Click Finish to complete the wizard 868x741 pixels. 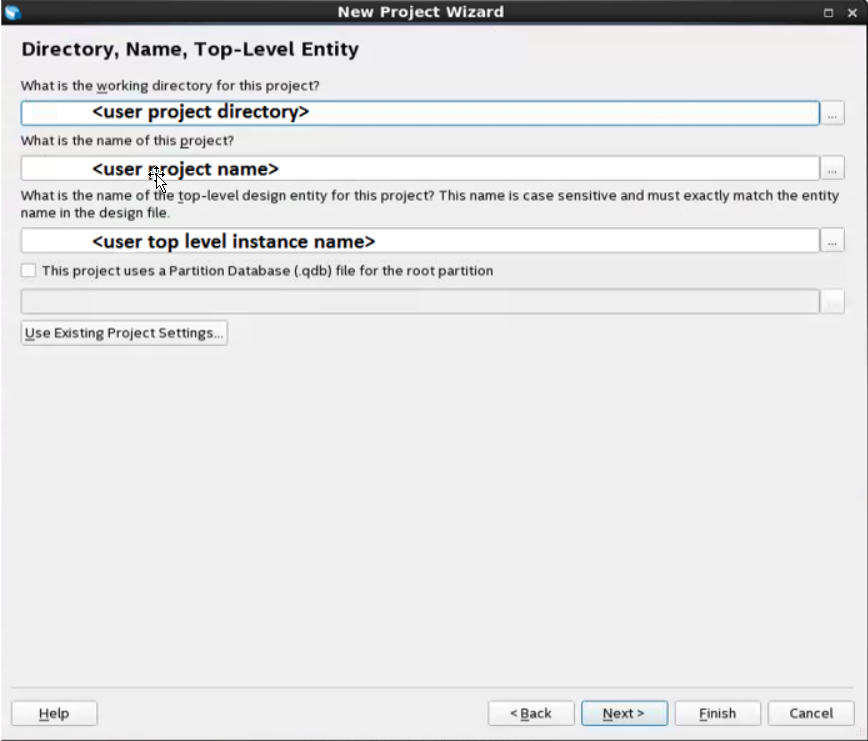[717, 713]
